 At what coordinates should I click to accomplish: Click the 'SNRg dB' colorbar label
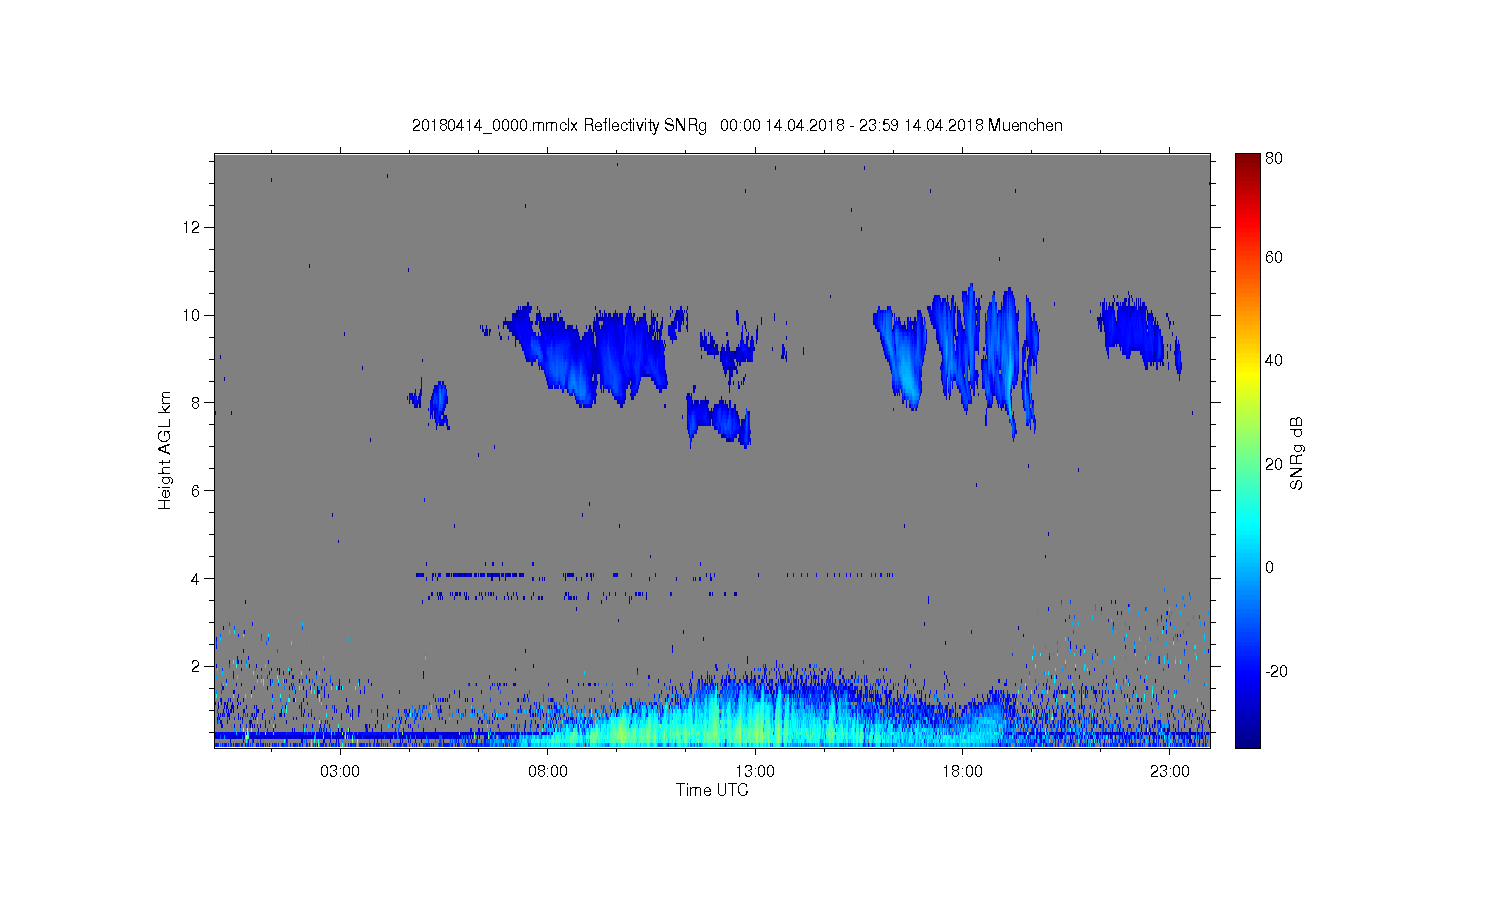[1297, 453]
